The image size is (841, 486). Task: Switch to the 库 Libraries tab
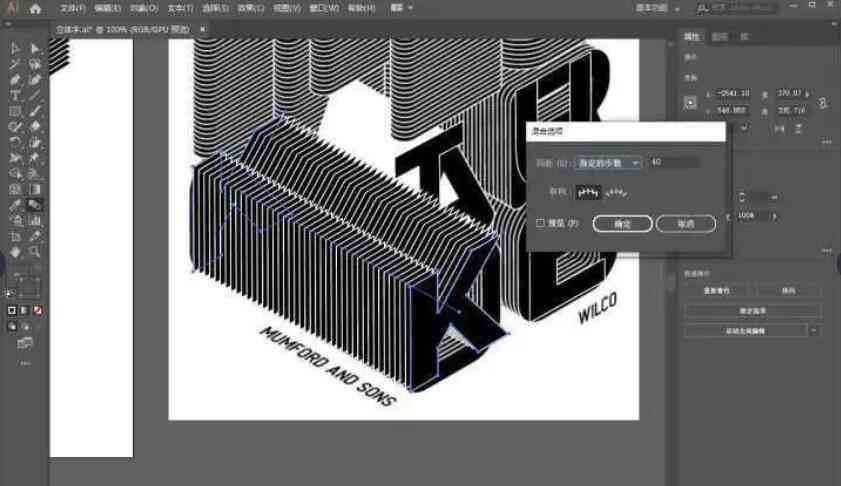coord(744,36)
